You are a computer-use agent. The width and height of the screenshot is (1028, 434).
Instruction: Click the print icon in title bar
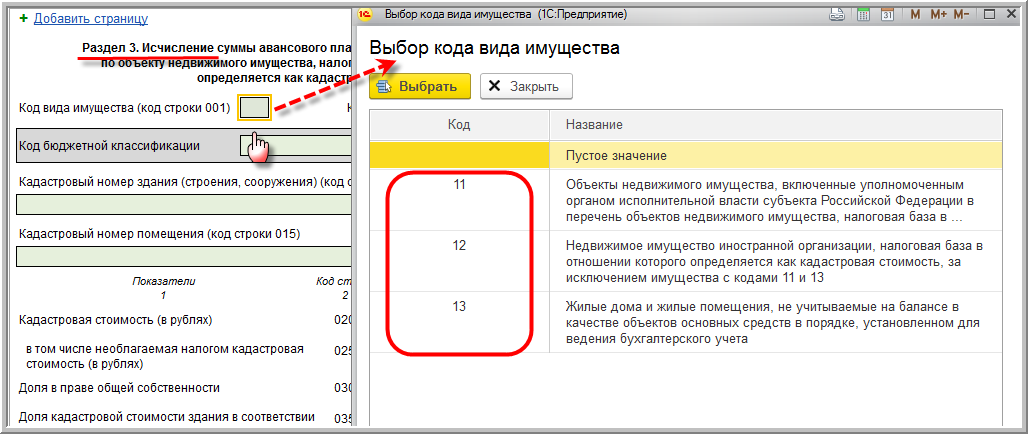[837, 15]
